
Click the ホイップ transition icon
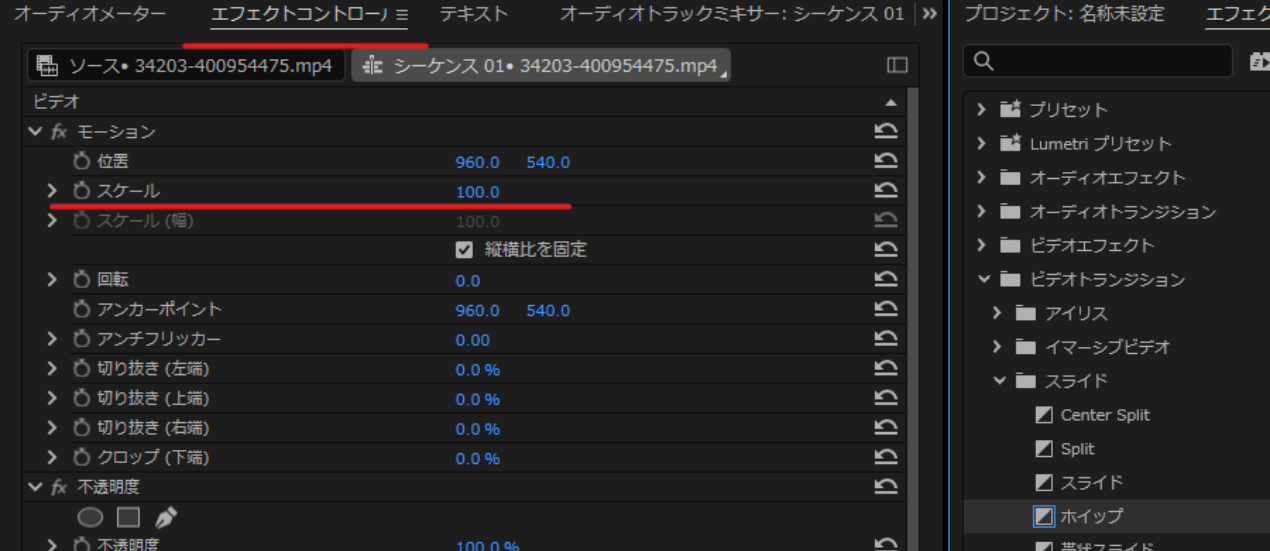pyautogui.click(x=1044, y=516)
